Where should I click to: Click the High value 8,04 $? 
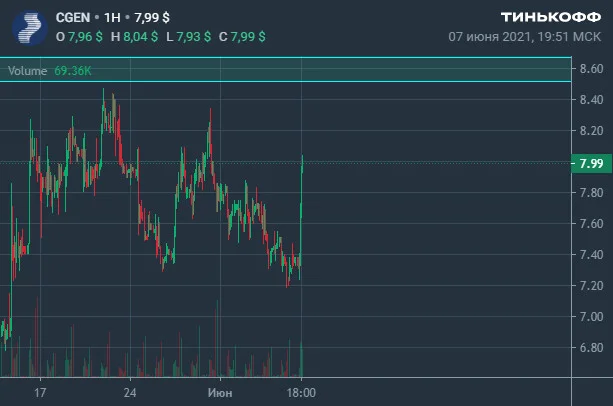pyautogui.click(x=141, y=37)
